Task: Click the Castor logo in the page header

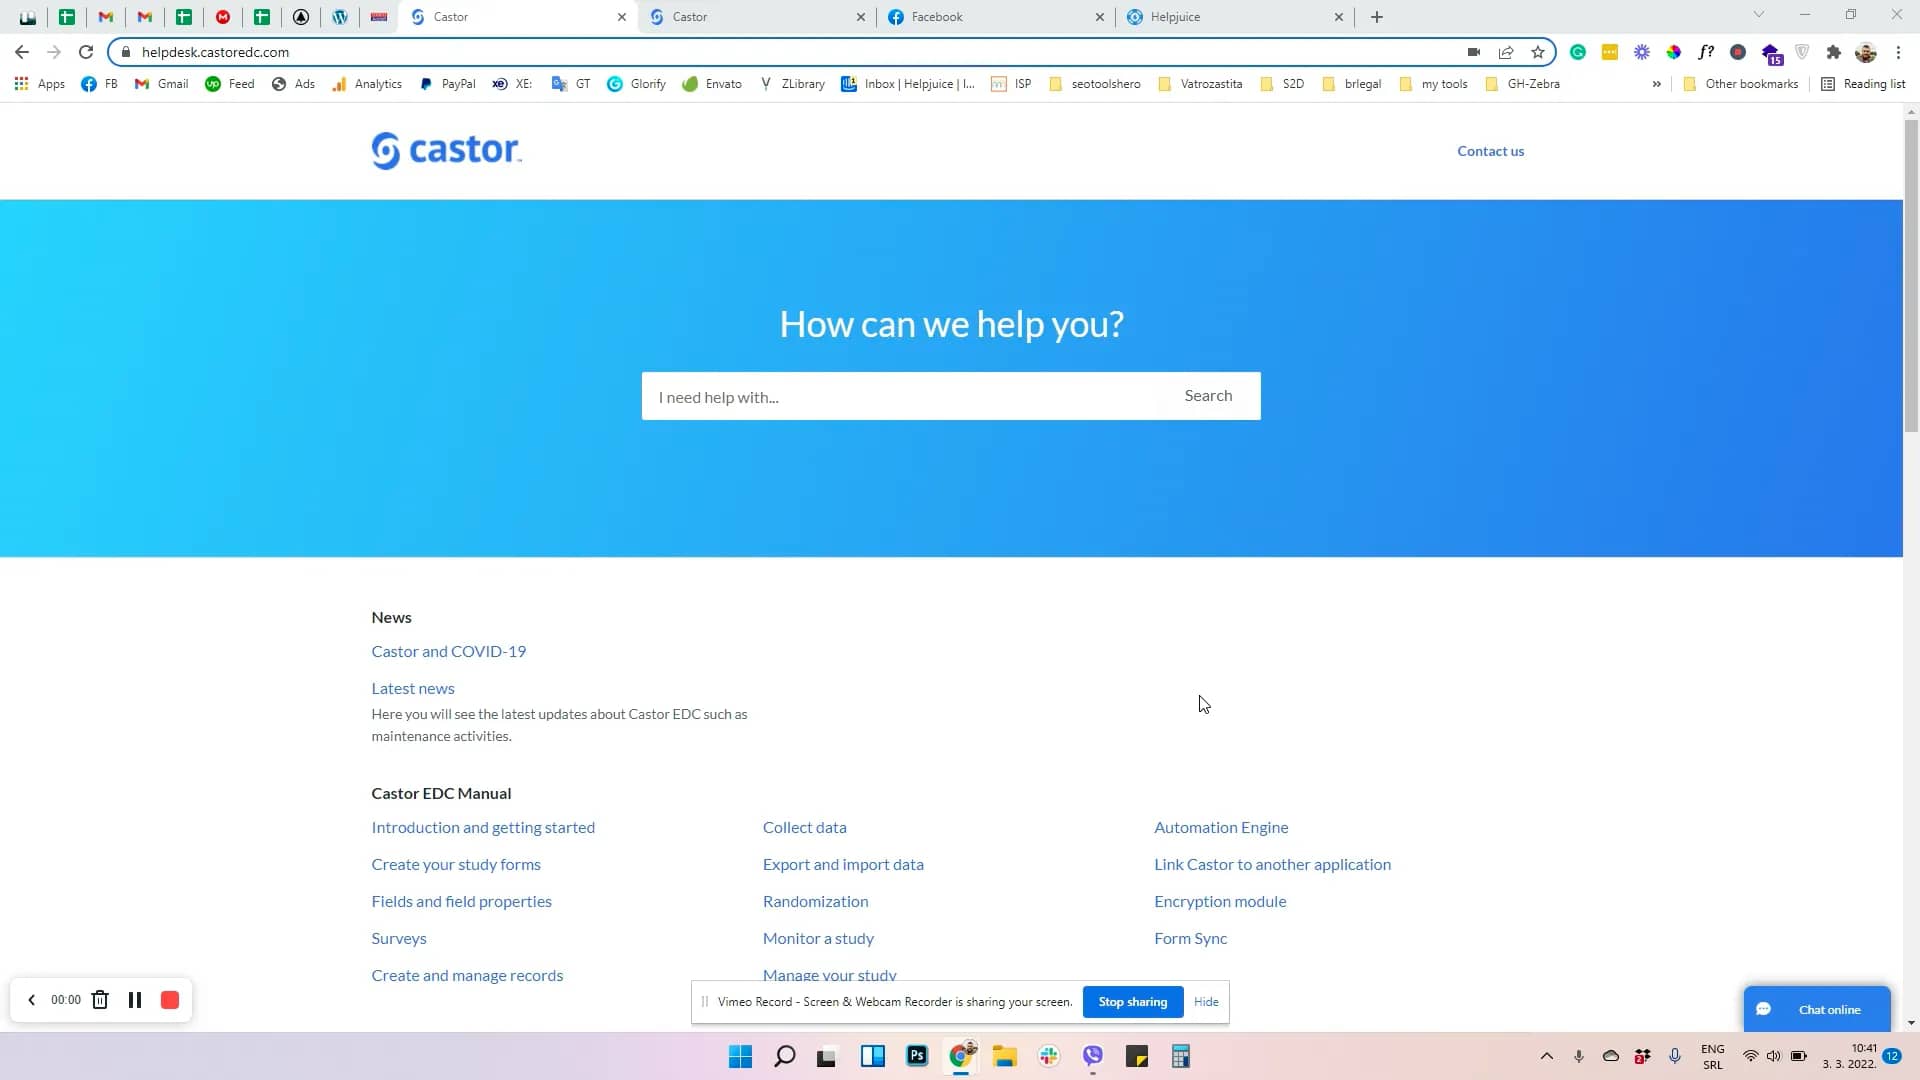Action: (445, 150)
